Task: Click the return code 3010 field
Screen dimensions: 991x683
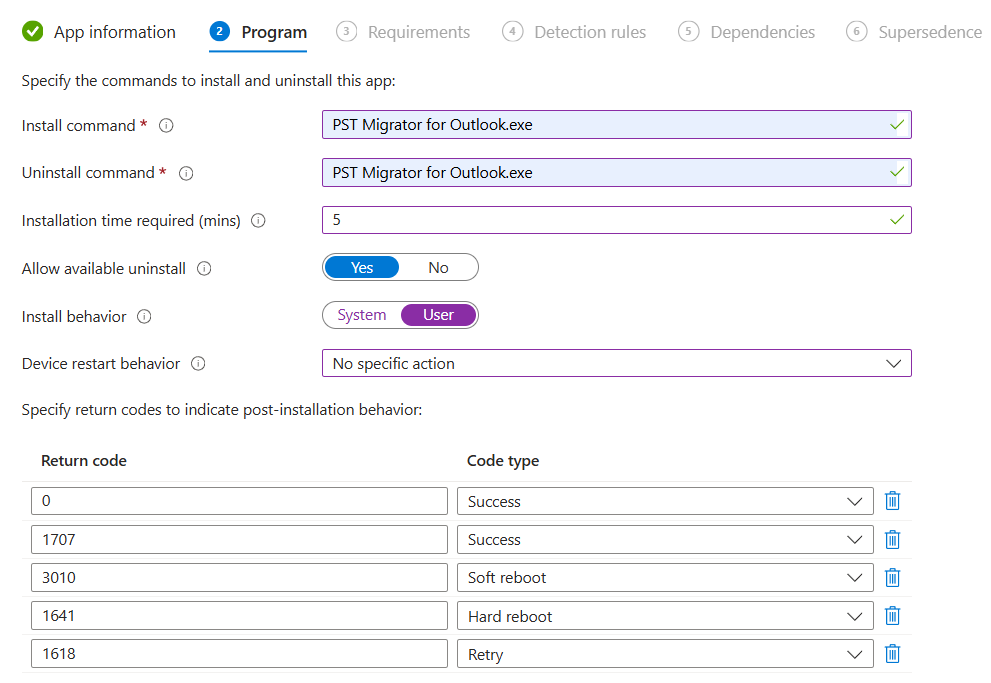Action: click(239, 577)
